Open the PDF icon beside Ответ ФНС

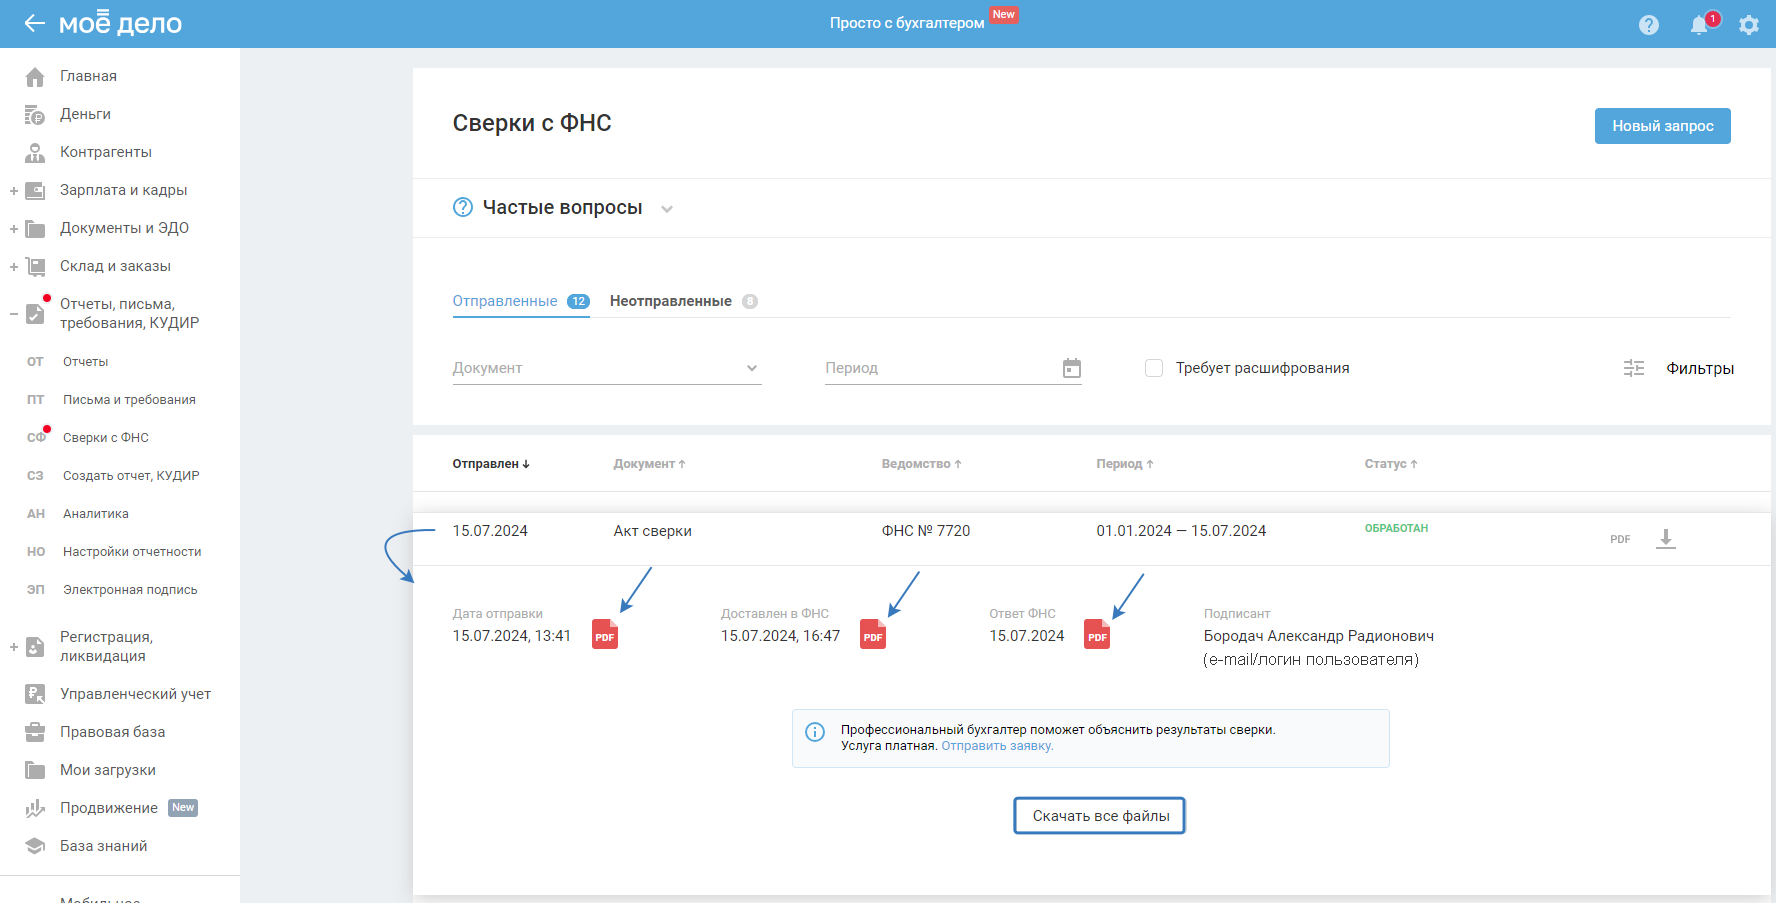pos(1097,634)
